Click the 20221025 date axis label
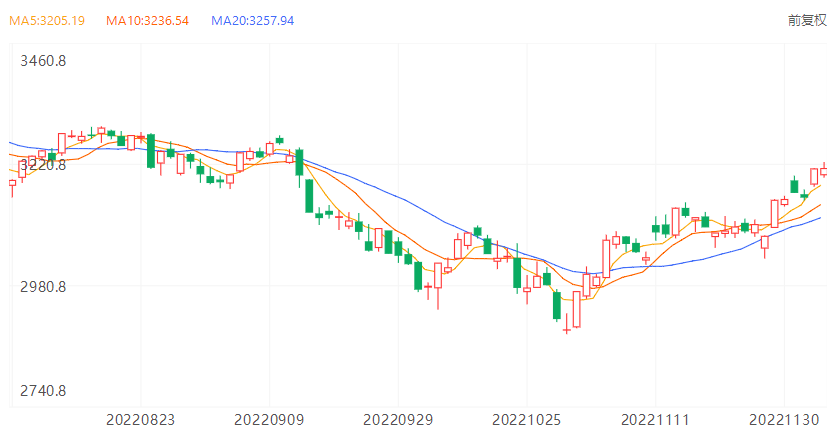 pyautogui.click(x=528, y=418)
